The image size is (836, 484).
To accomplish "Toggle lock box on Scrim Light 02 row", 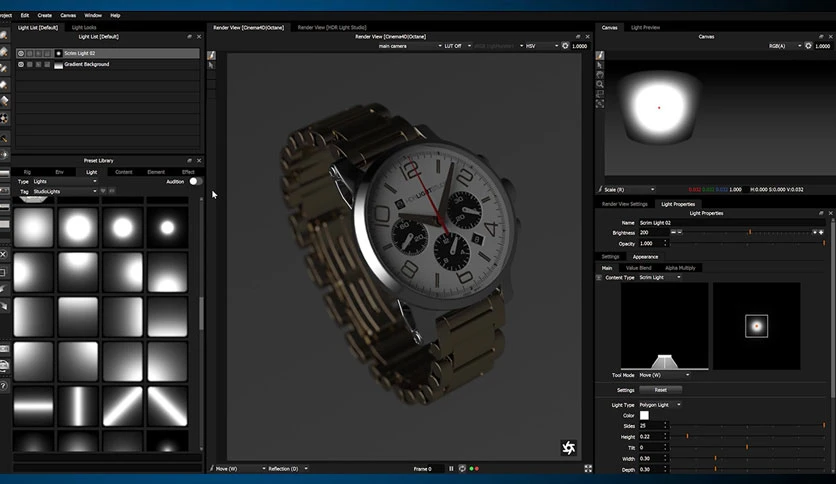I will pyautogui.click(x=38, y=53).
